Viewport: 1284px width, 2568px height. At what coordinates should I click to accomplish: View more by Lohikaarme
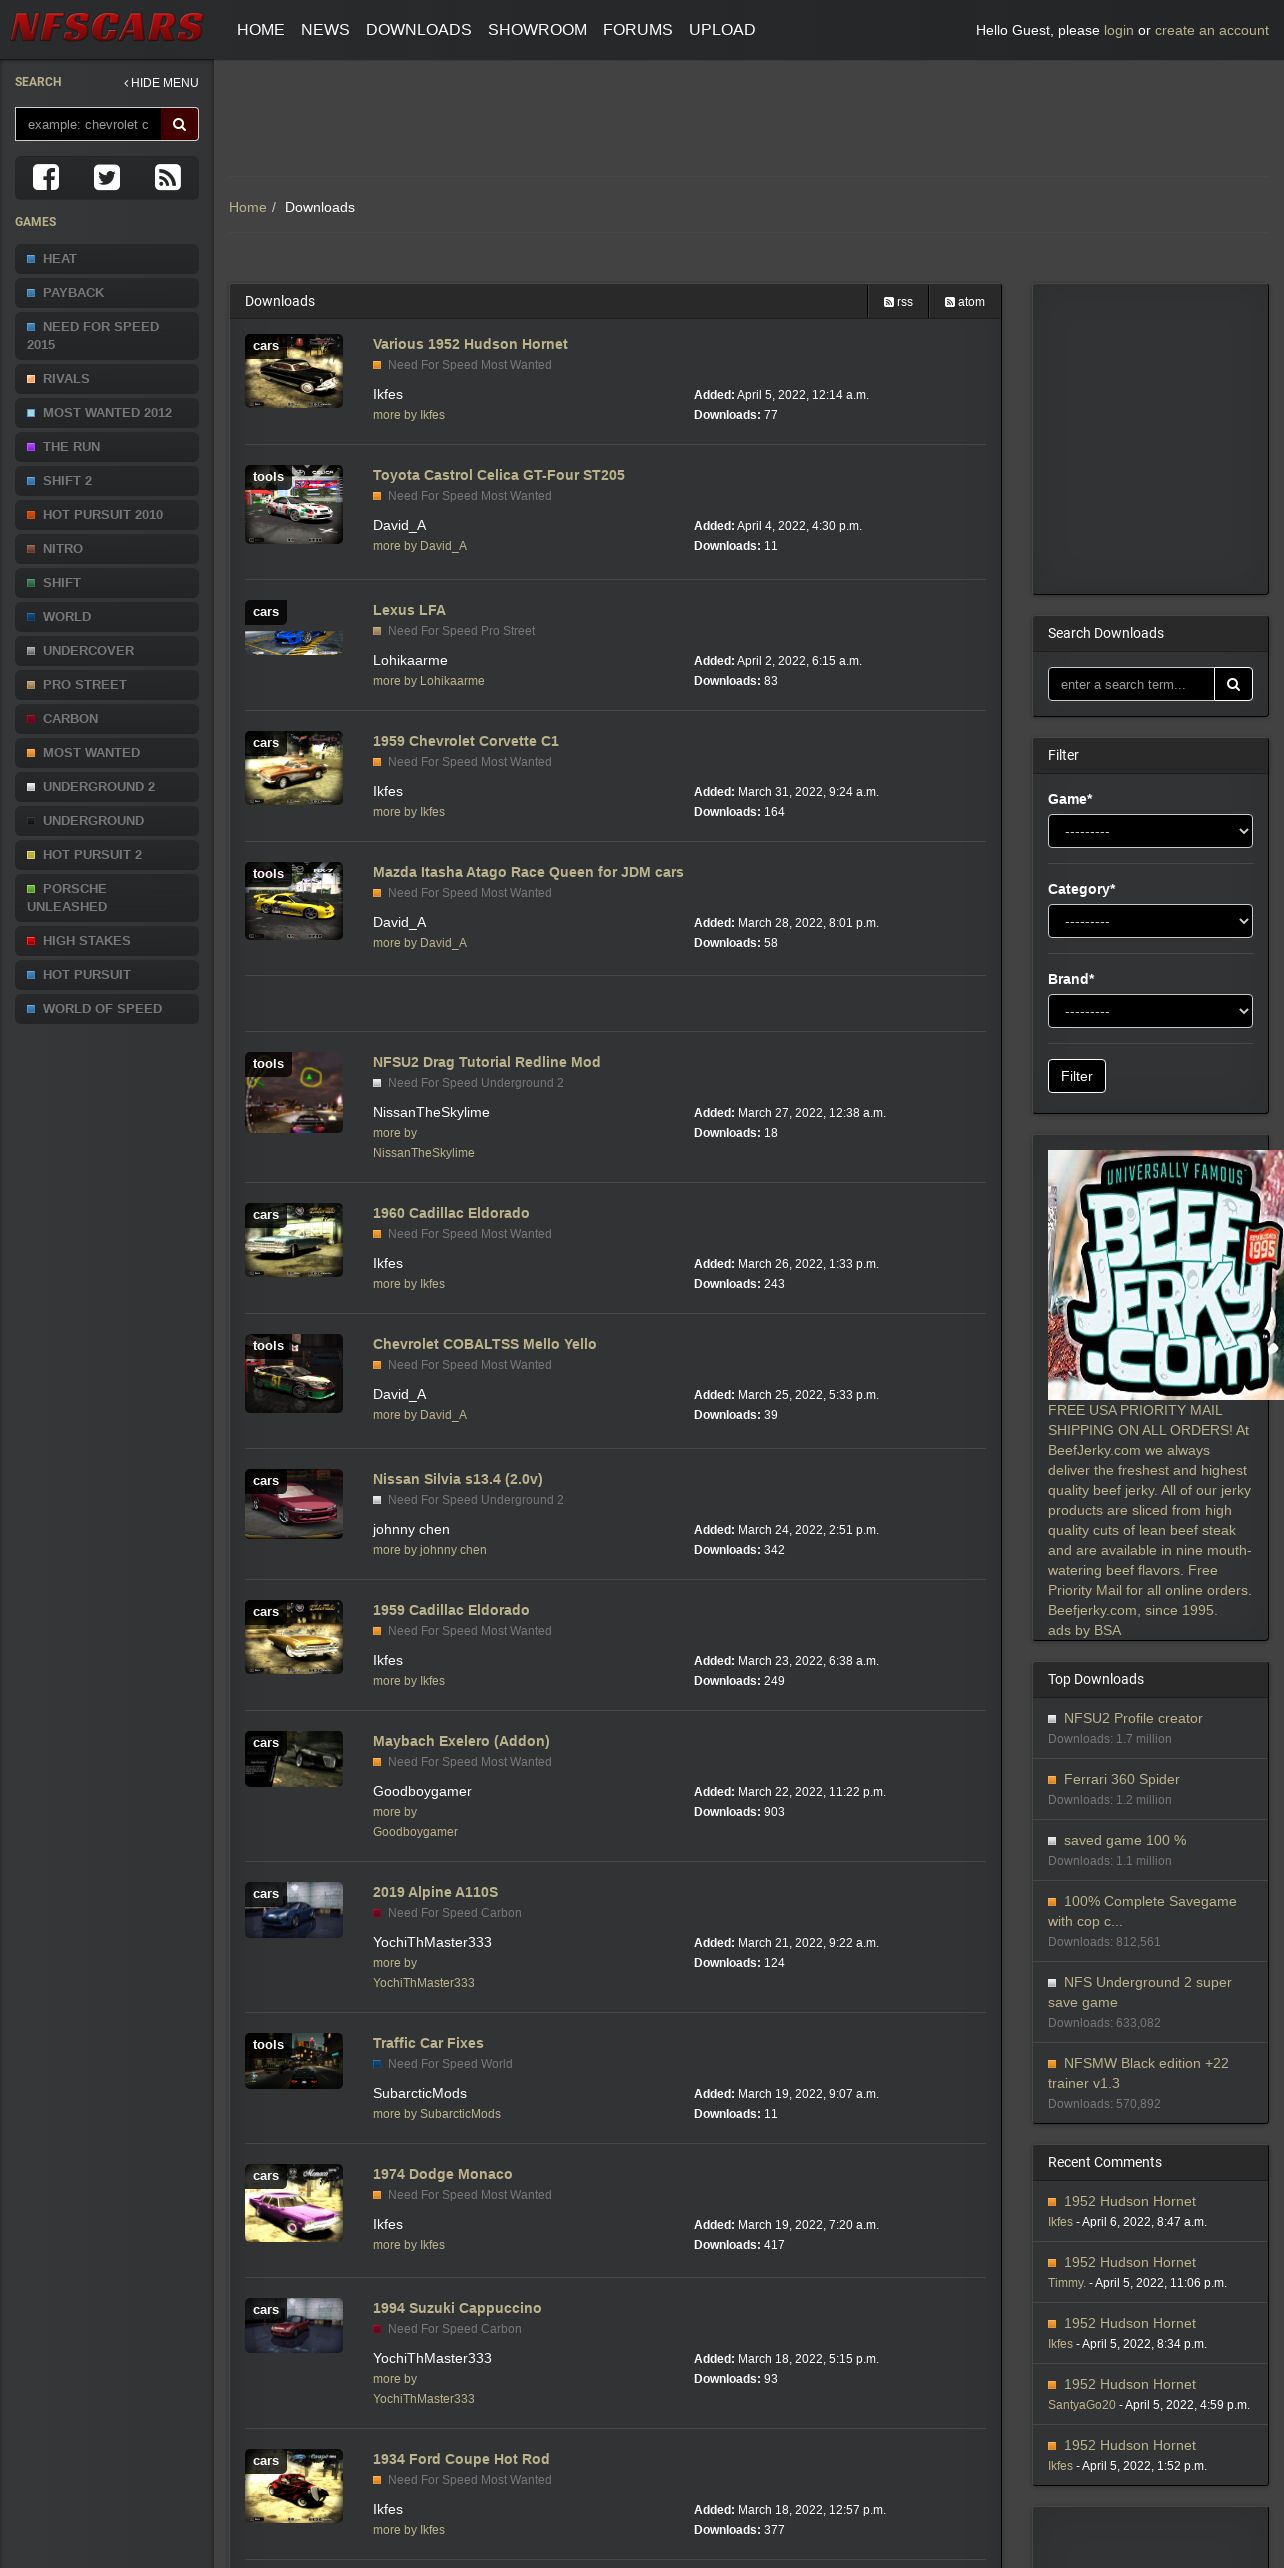tap(428, 681)
